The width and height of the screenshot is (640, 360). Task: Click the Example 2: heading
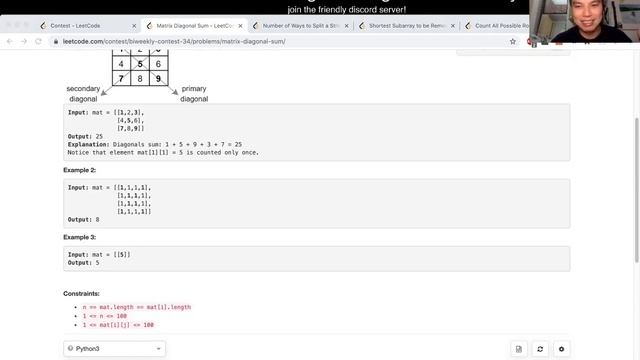(x=80, y=170)
